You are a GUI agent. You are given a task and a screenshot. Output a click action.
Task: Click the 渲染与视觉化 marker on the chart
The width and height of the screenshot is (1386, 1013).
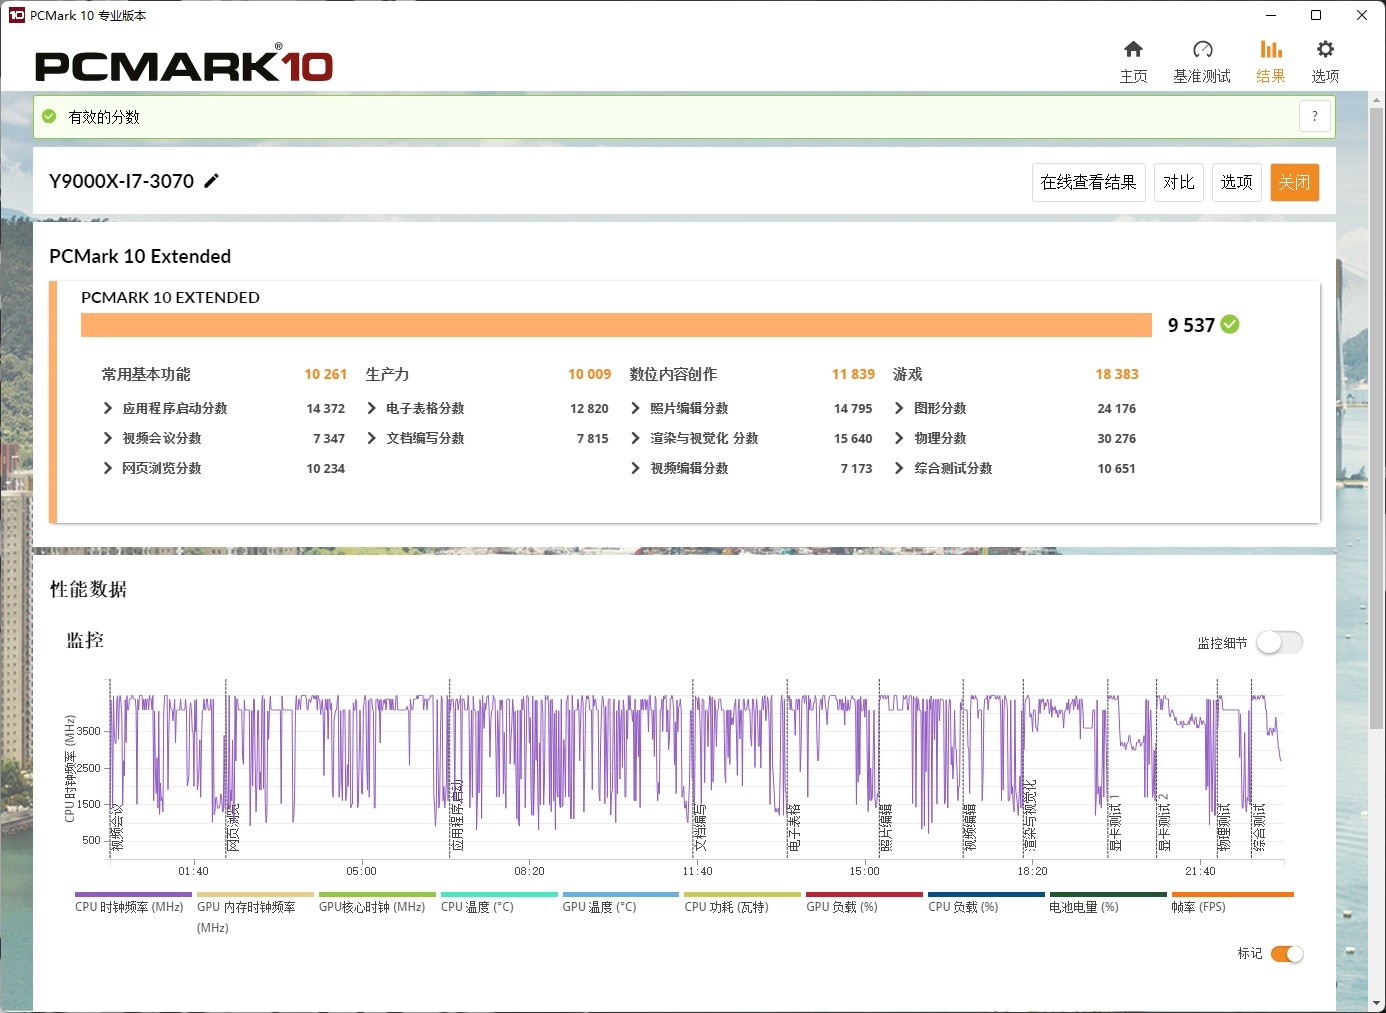1031,815
